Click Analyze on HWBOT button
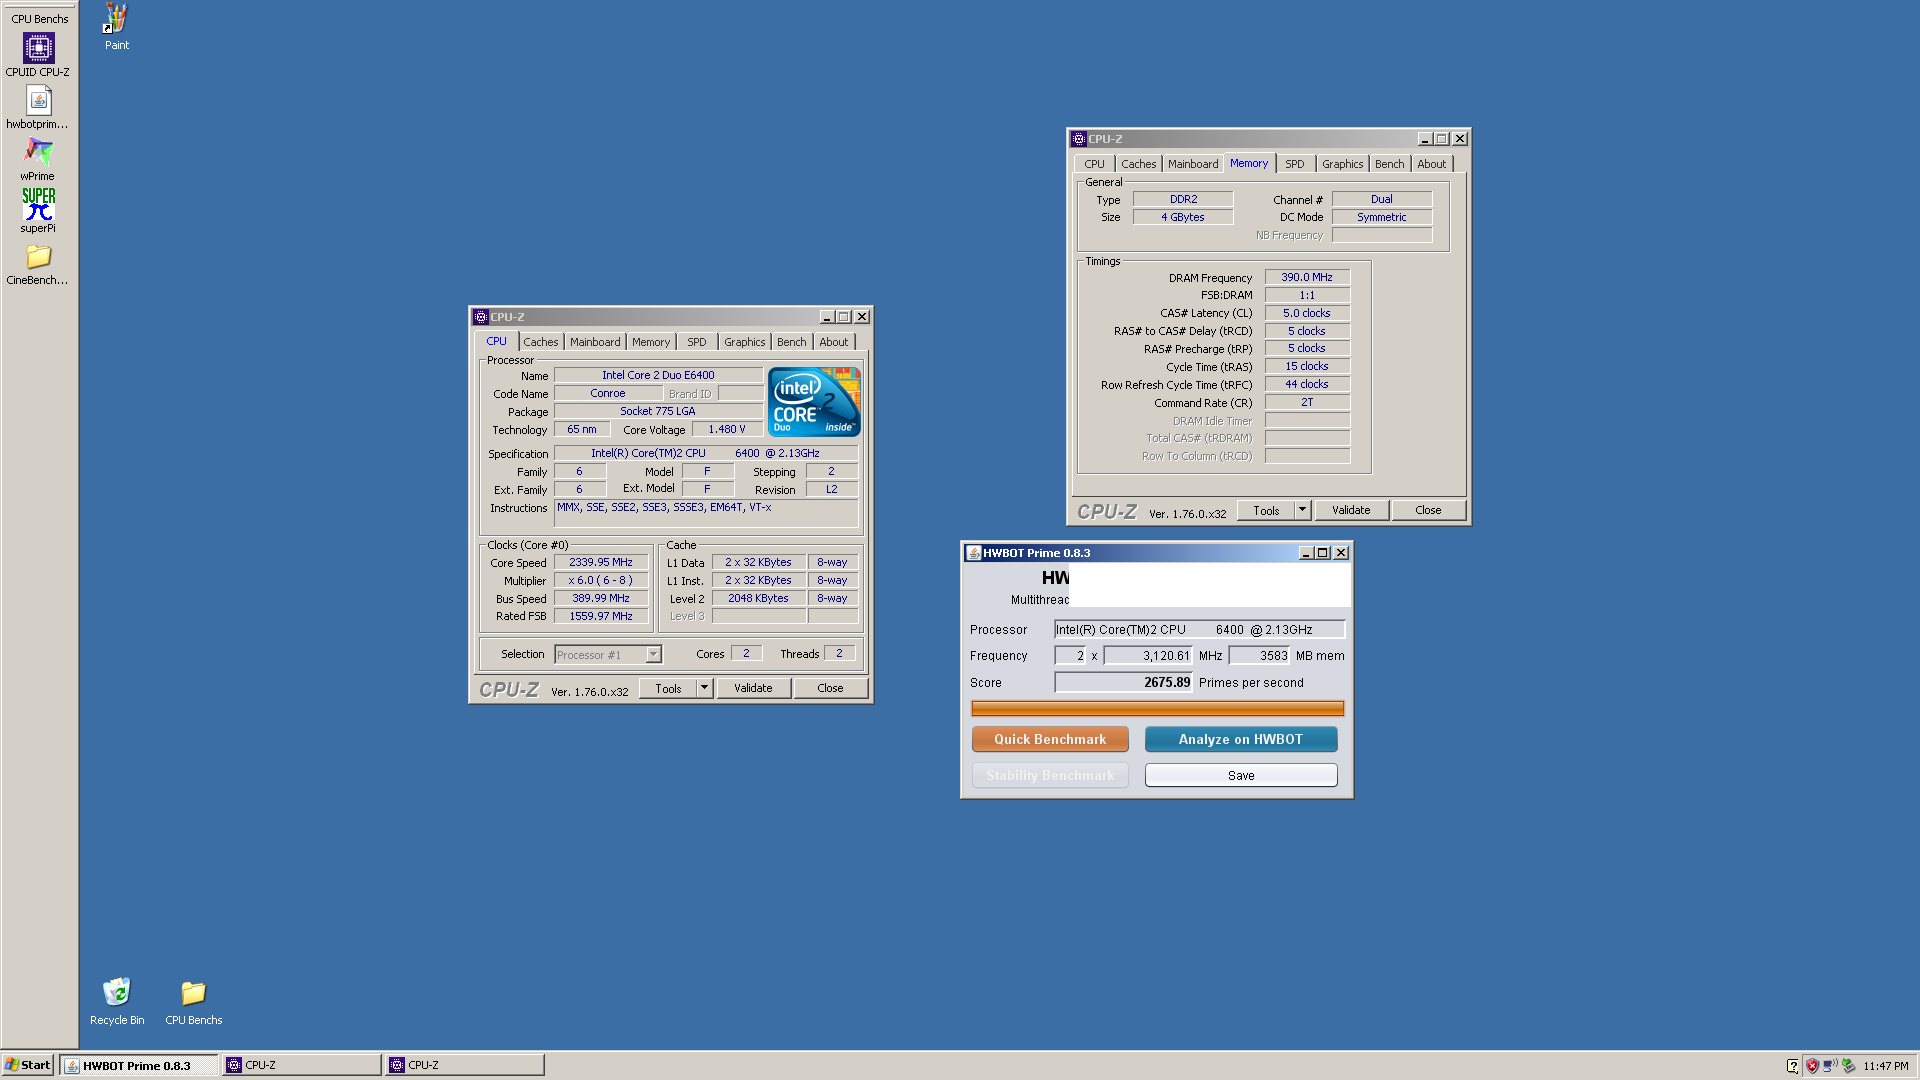Viewport: 1920px width, 1080px height. (1241, 739)
